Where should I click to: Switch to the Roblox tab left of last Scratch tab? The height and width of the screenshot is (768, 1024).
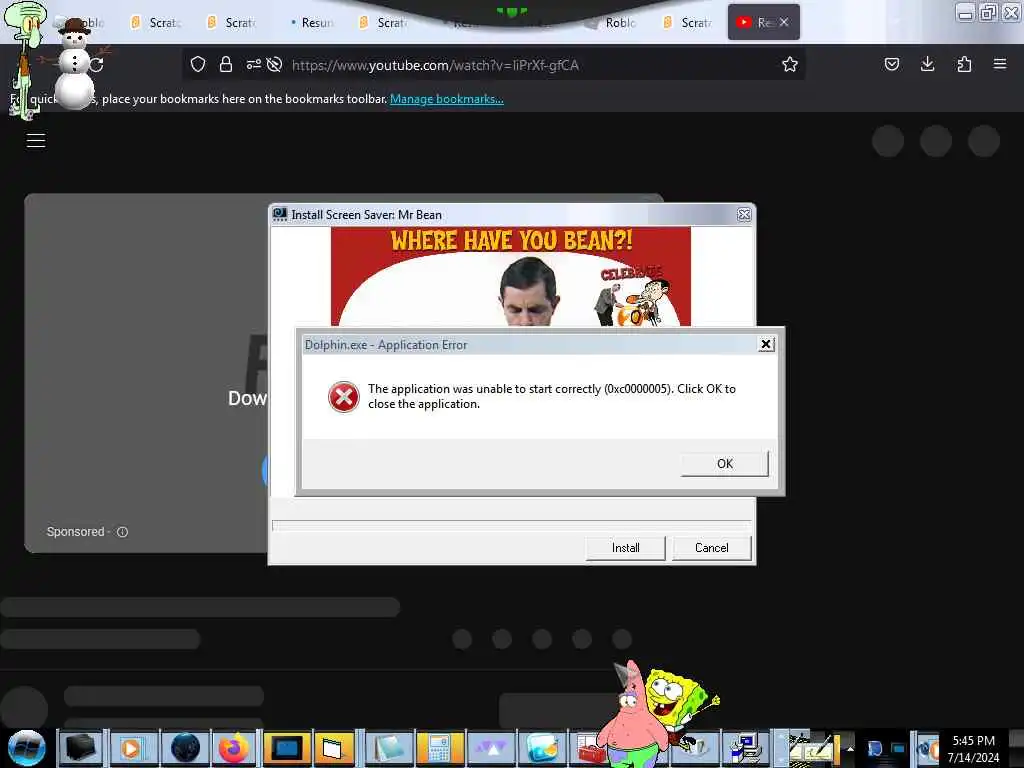coord(611,23)
